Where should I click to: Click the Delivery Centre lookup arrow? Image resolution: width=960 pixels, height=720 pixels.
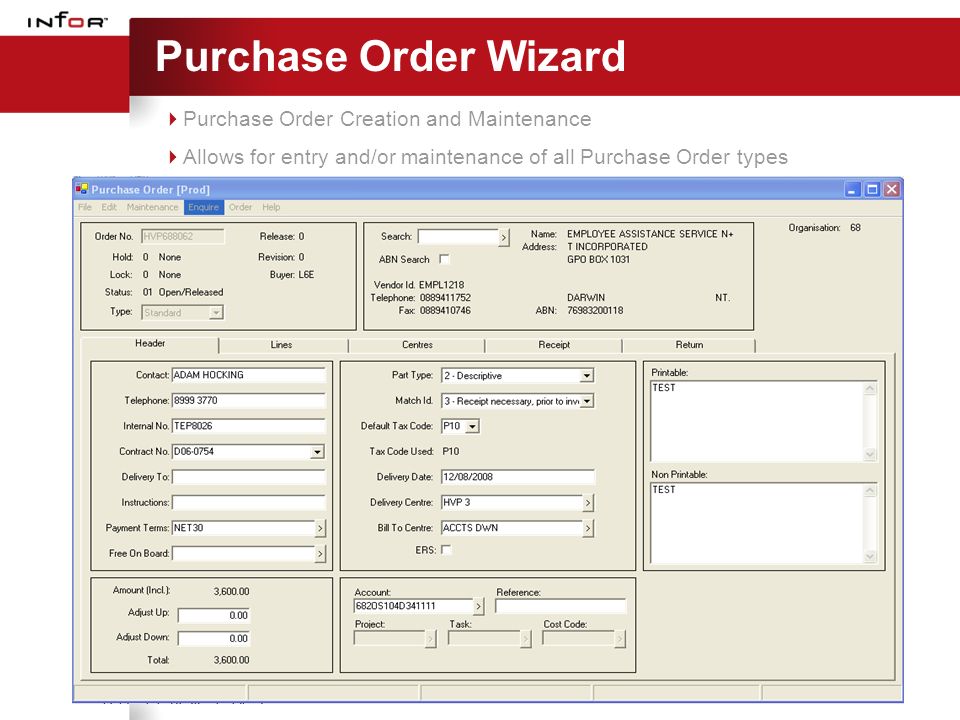[588, 503]
